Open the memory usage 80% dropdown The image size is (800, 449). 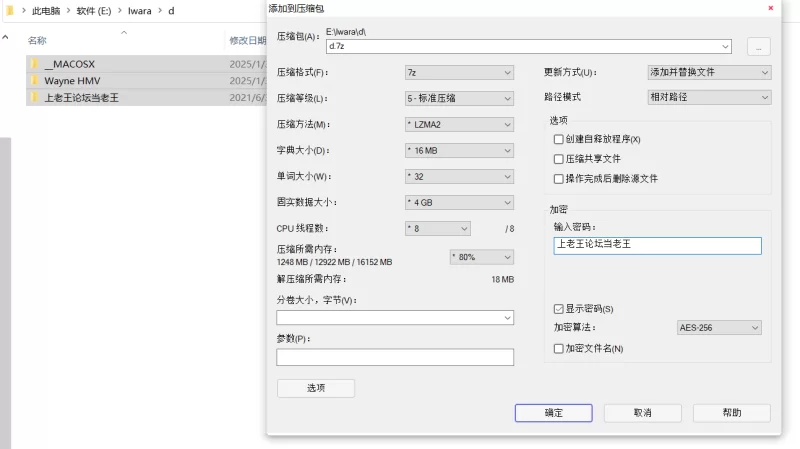pos(482,257)
